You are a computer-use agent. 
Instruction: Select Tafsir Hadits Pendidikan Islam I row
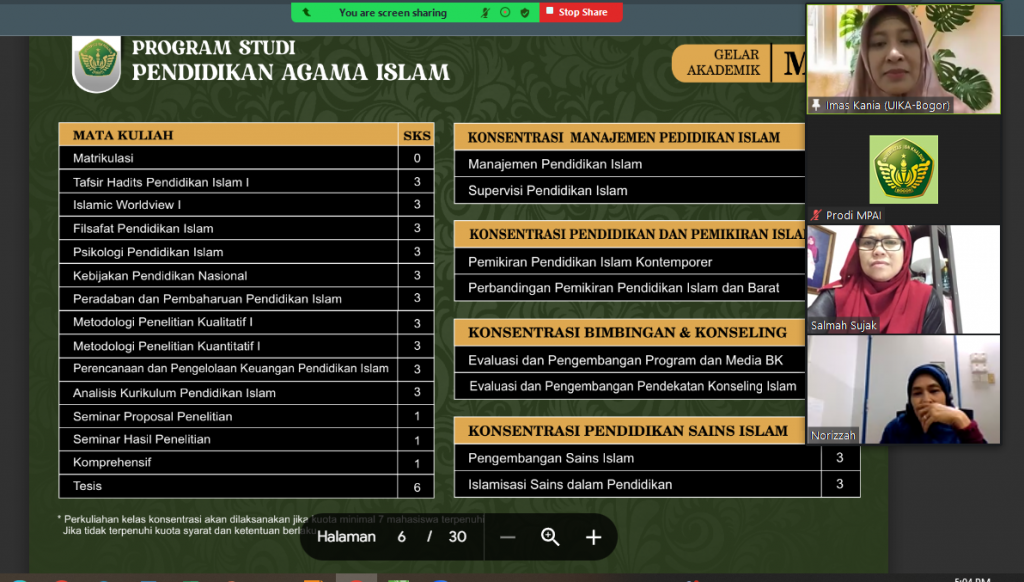[x=246, y=182]
